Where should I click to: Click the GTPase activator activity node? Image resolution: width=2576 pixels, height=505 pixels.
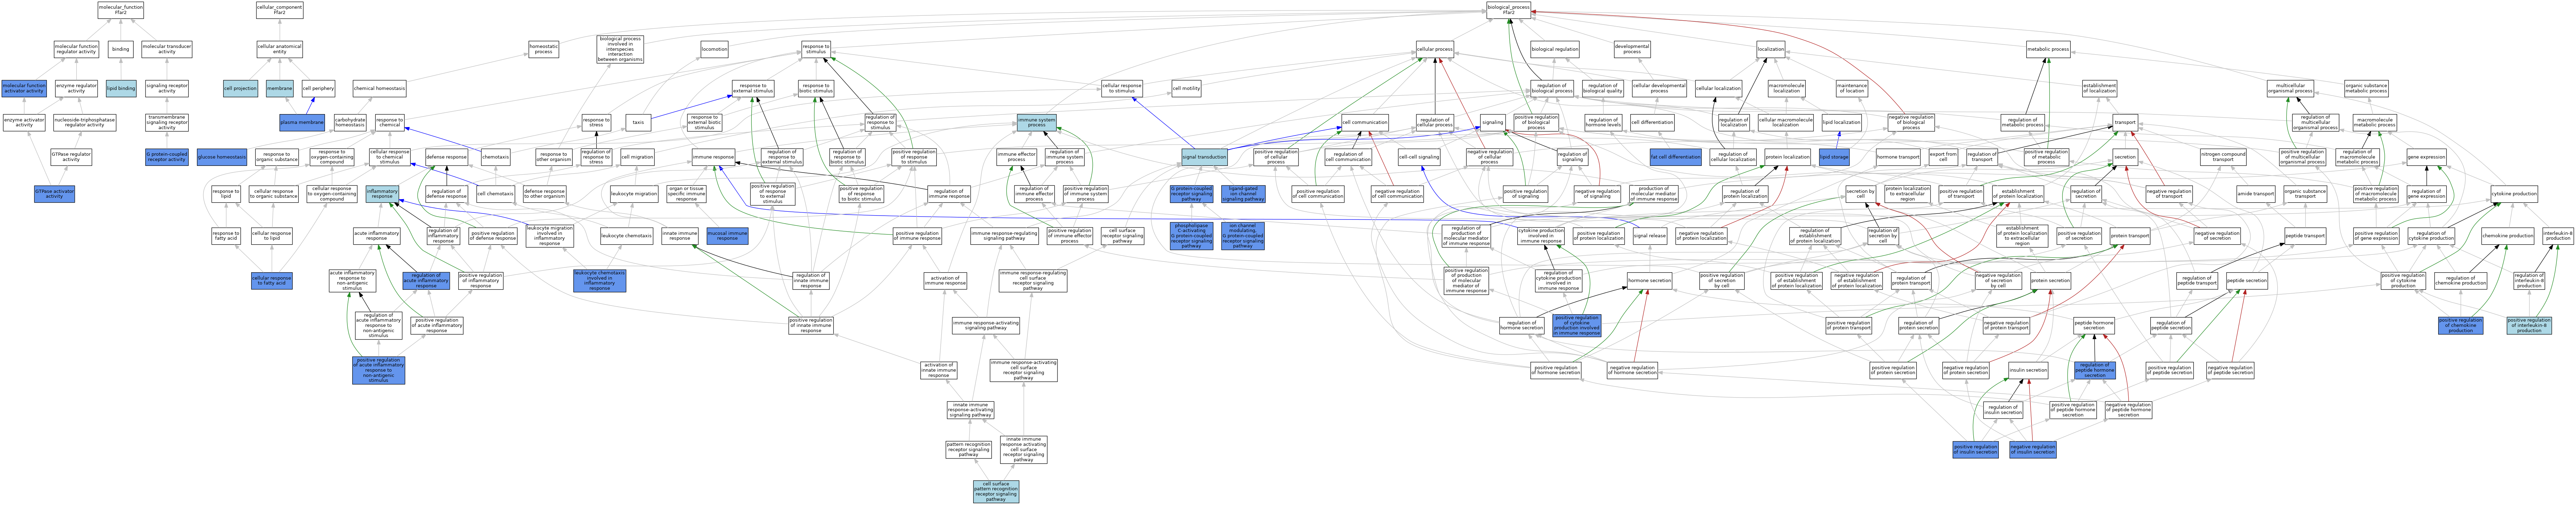click(x=54, y=194)
